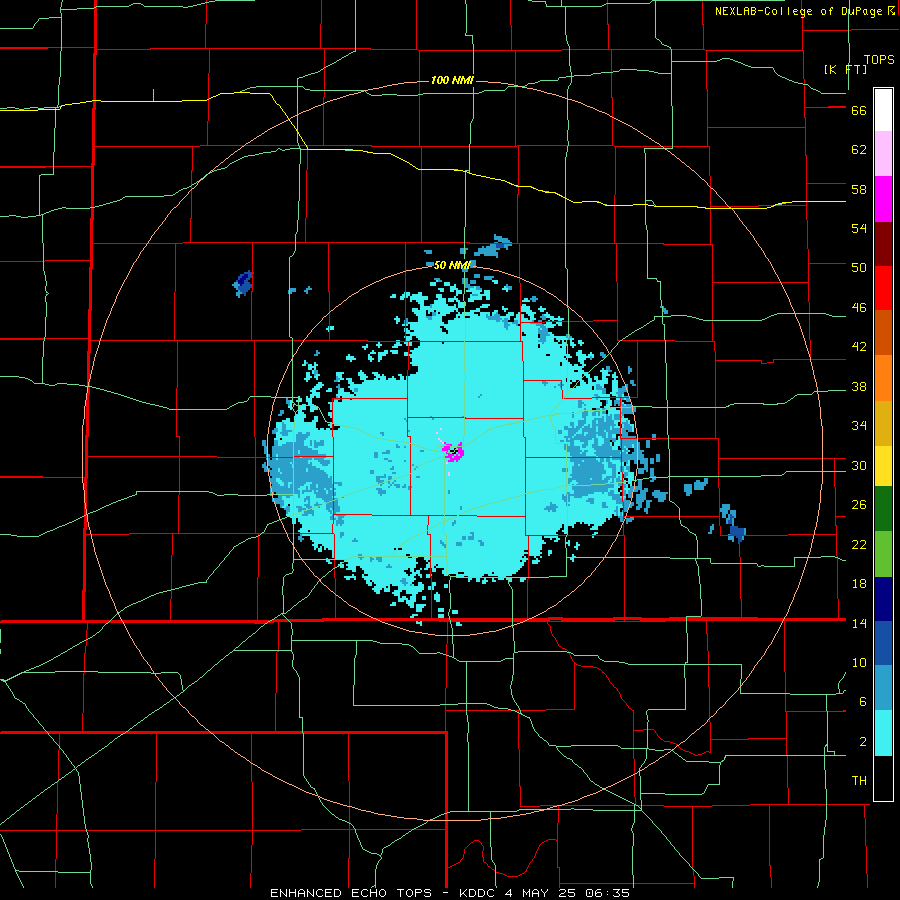Select the dark green legend swatch
900x900 pixels.
883,509
